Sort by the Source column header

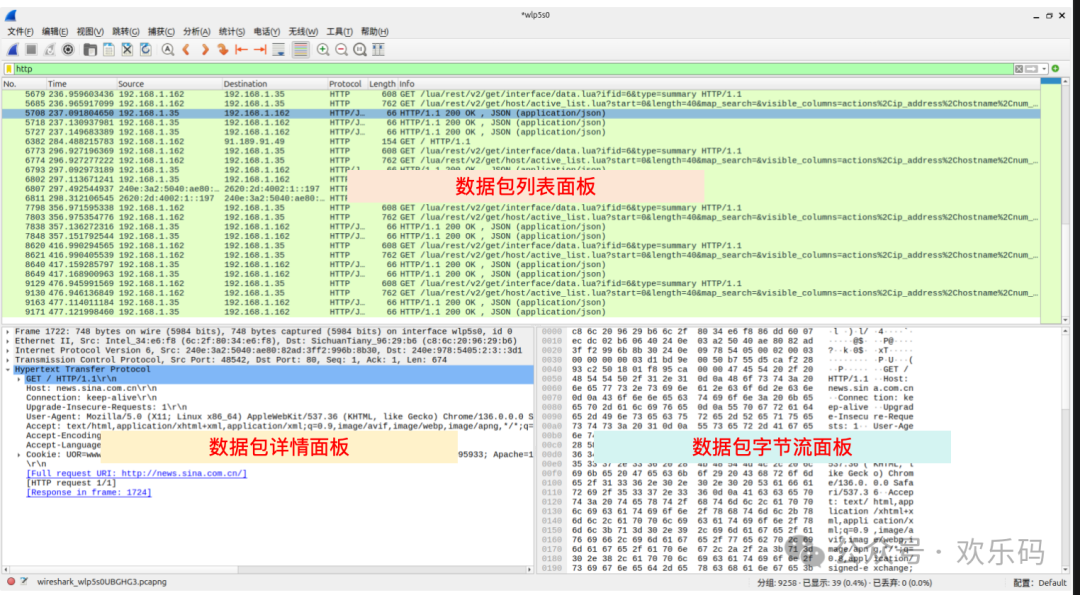click(x=168, y=84)
